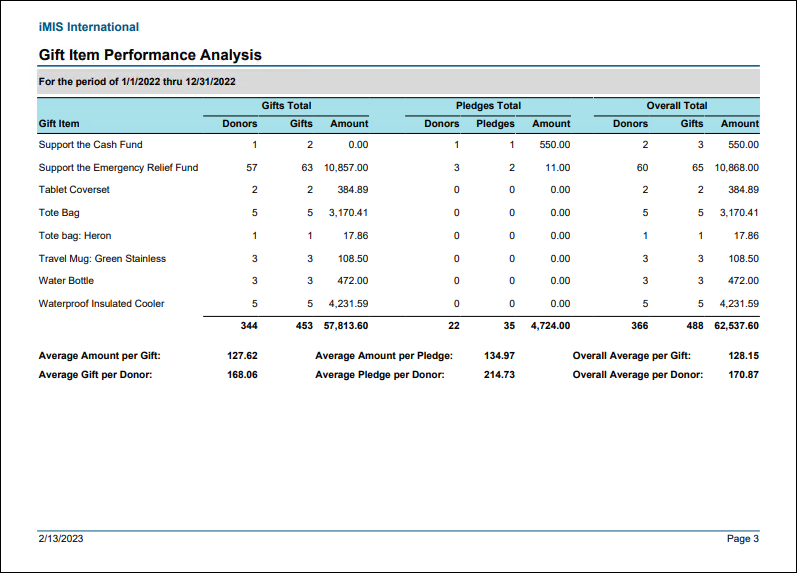Click the 57 gifts donors value
This screenshot has width=797, height=573.
[252, 168]
